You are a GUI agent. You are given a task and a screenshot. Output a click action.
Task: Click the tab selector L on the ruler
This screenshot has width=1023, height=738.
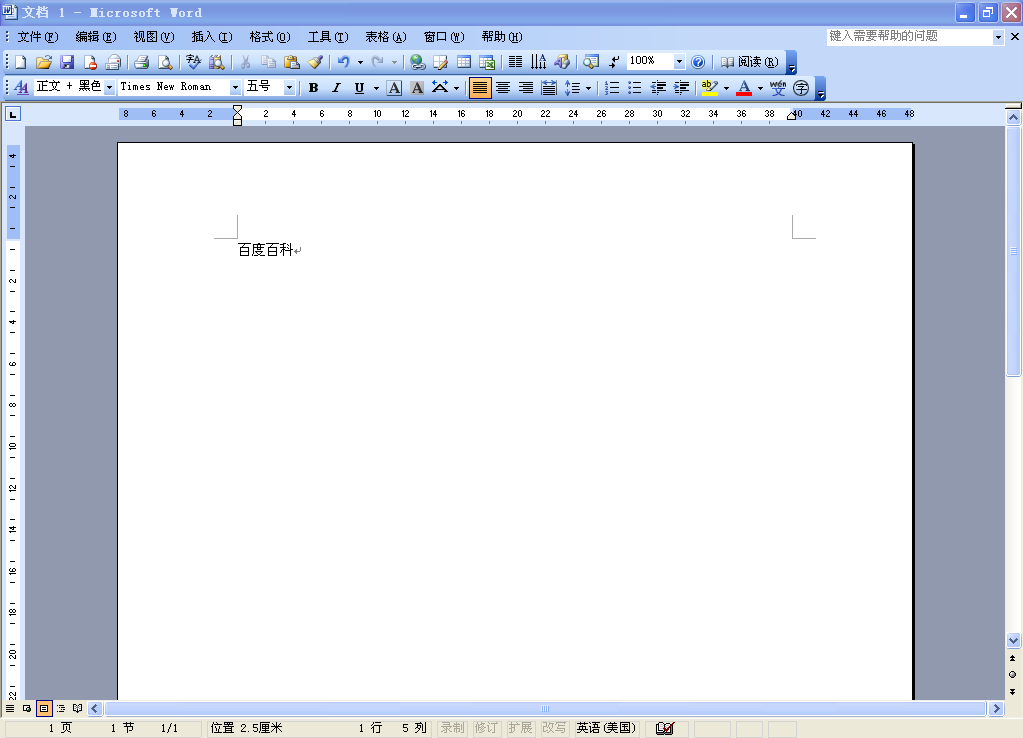(12, 114)
